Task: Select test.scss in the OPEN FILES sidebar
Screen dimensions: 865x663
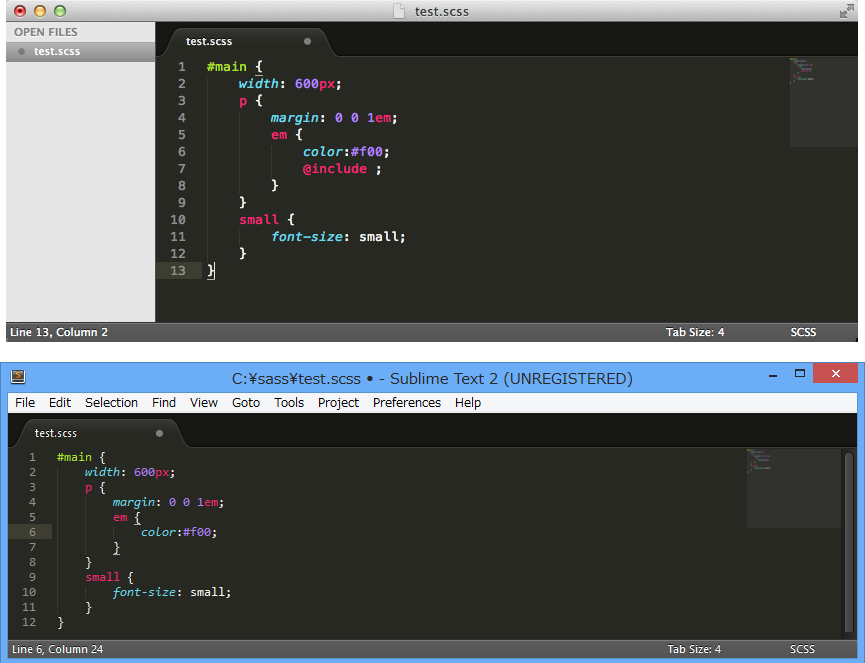Action: 57,52
